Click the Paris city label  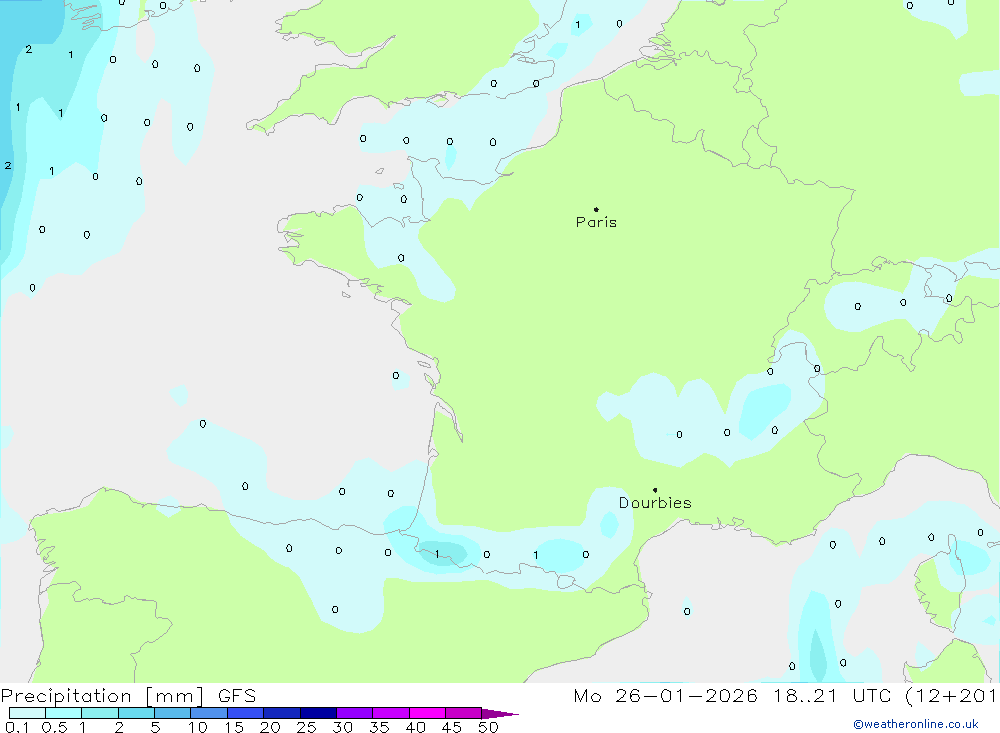[596, 222]
